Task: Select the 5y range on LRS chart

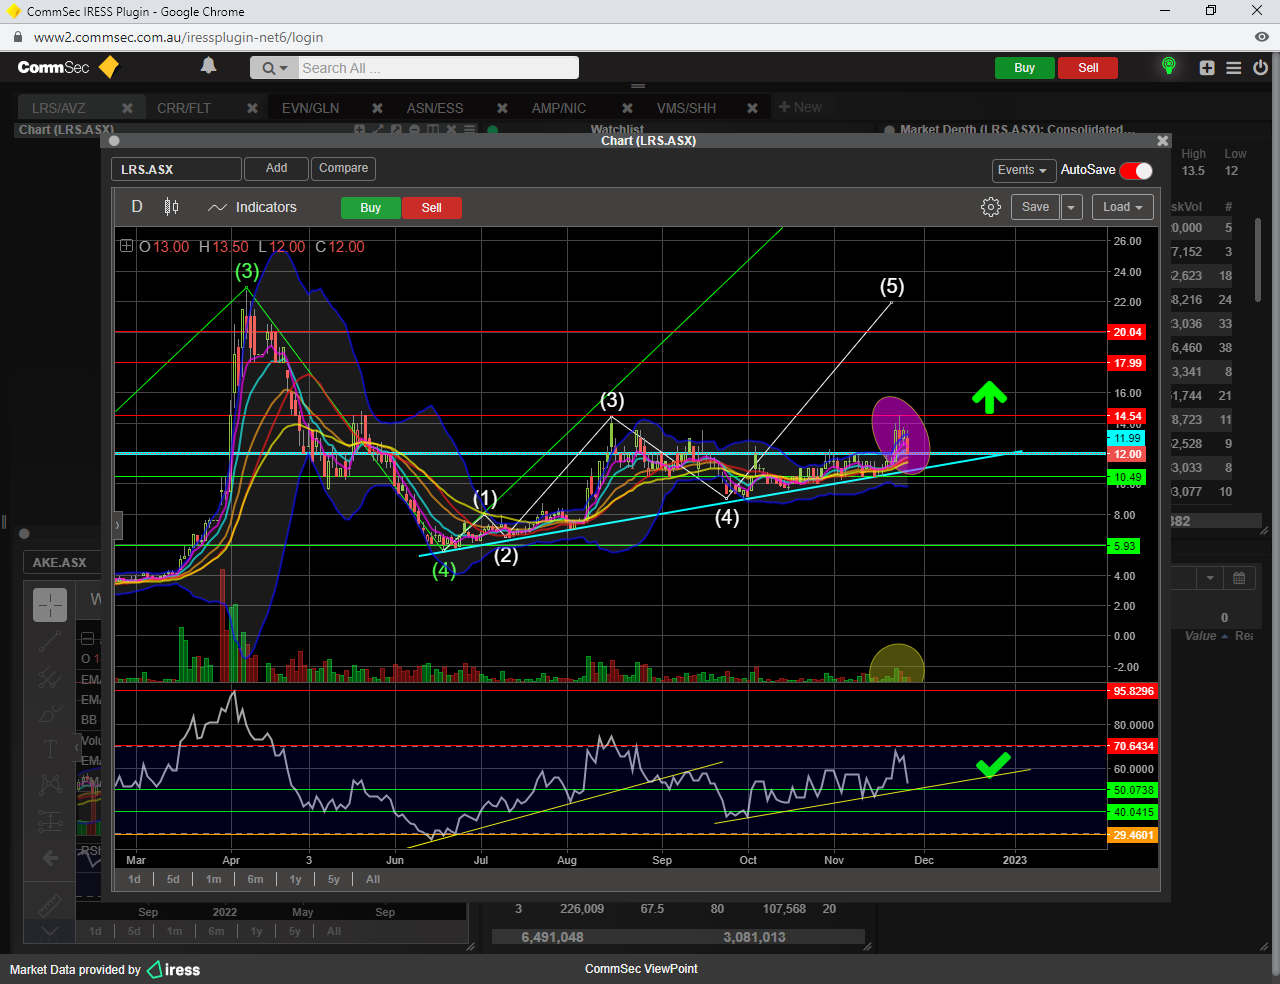Action: tap(334, 879)
